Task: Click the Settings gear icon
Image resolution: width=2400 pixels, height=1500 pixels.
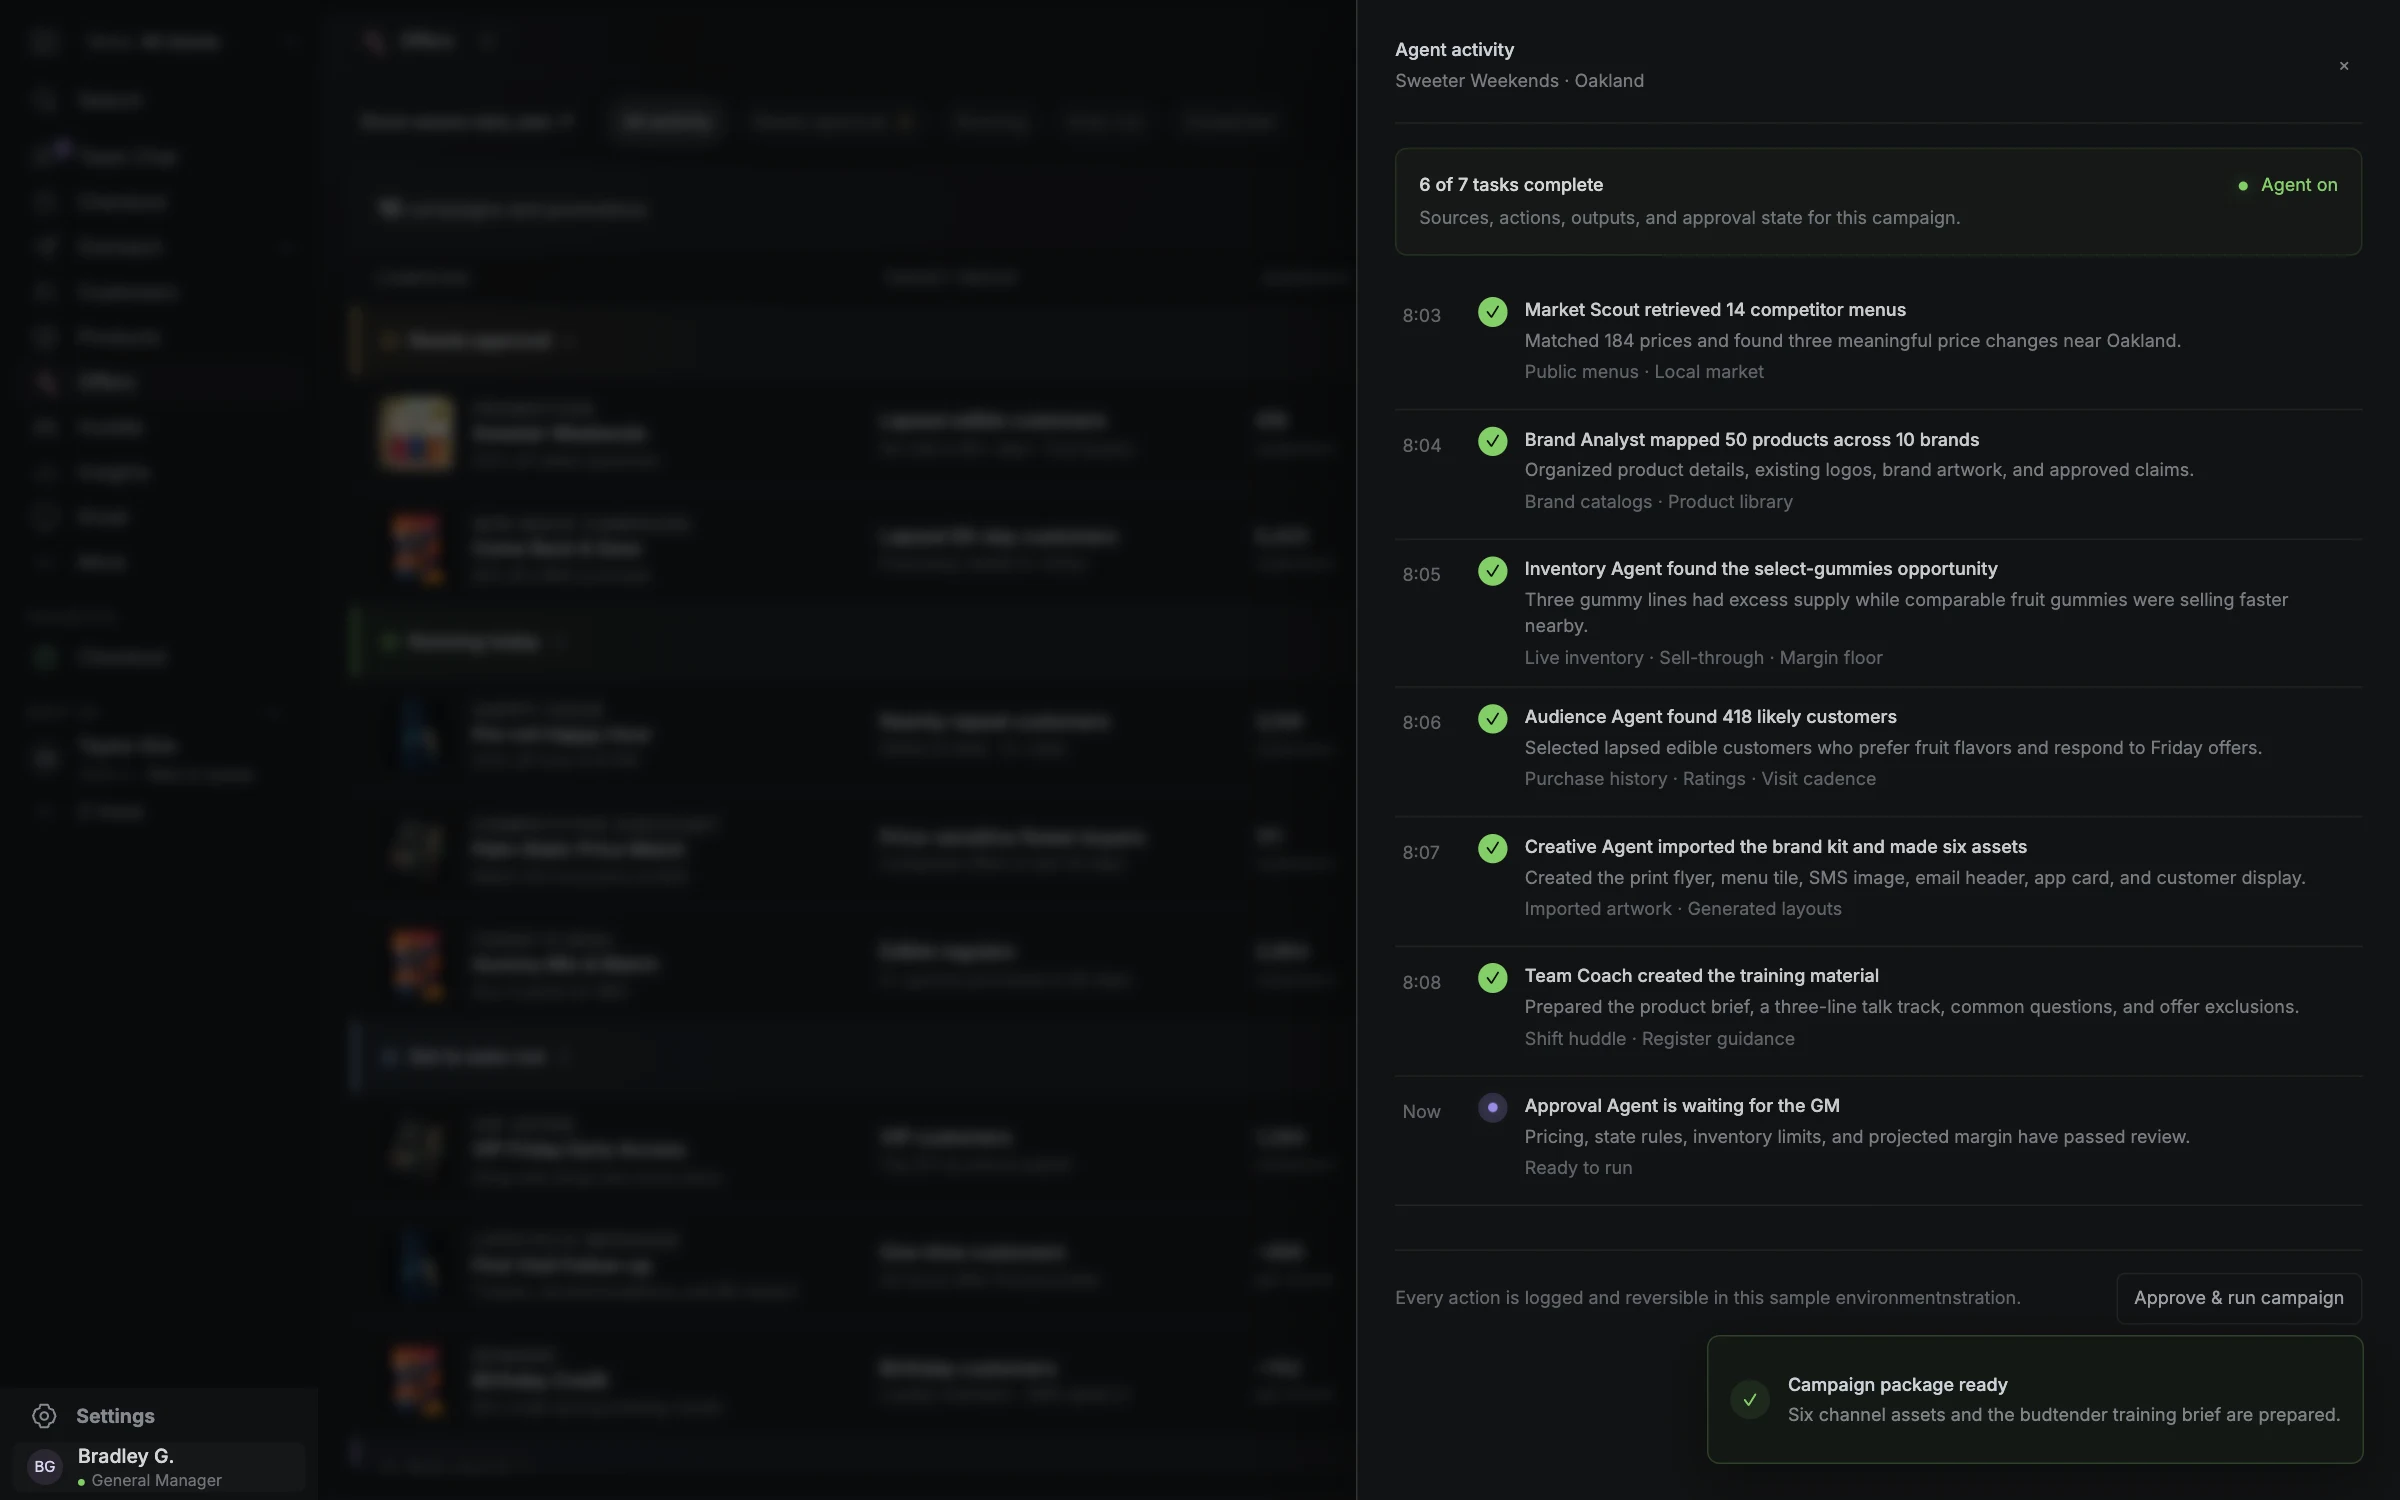Action: tap(44, 1416)
